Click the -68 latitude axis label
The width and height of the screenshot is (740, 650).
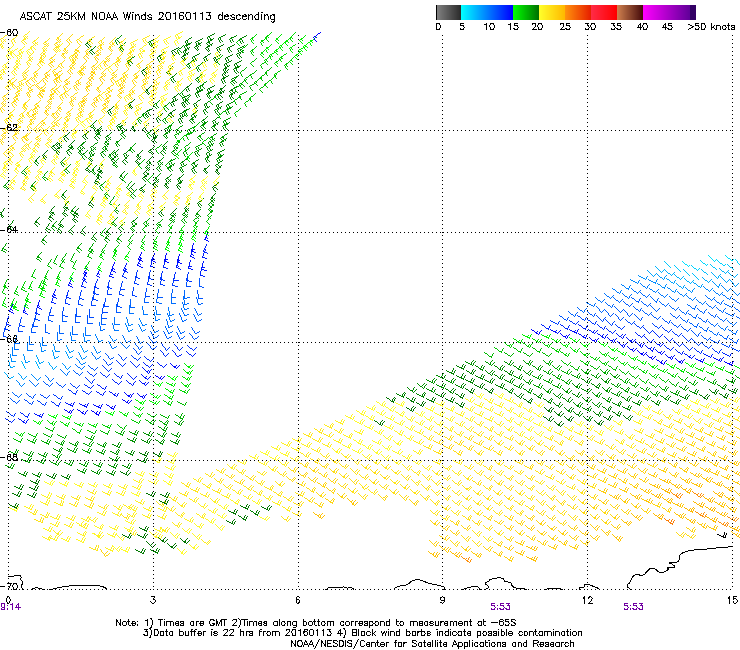11,457
